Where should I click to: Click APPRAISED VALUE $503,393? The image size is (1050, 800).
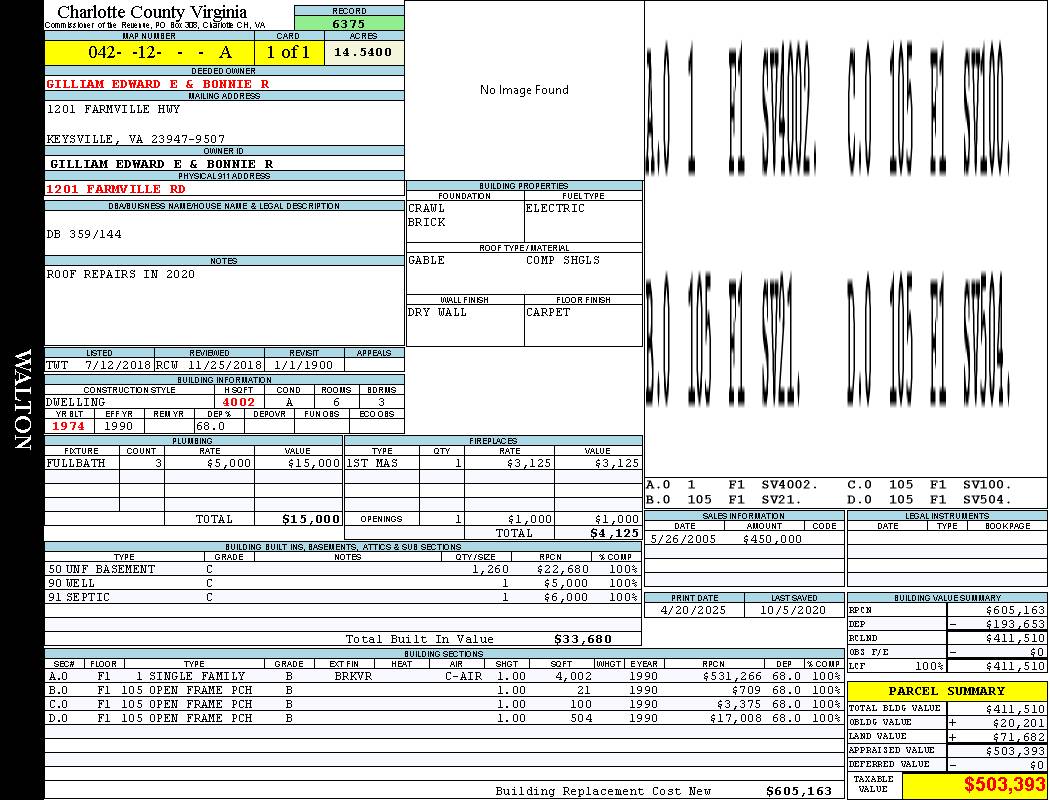(1015, 751)
